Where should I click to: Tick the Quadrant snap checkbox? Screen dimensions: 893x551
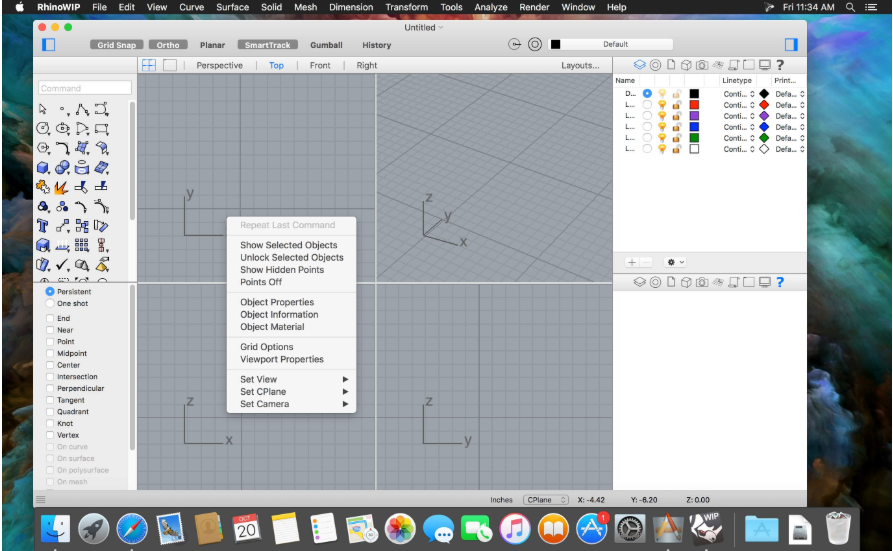[x=50, y=411]
